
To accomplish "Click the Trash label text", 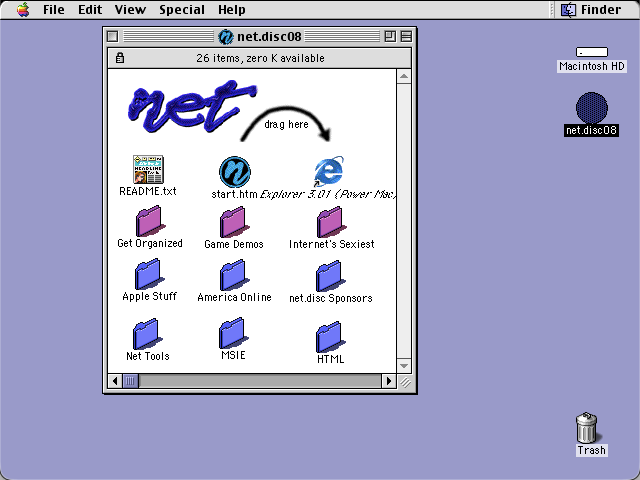I will click(591, 450).
